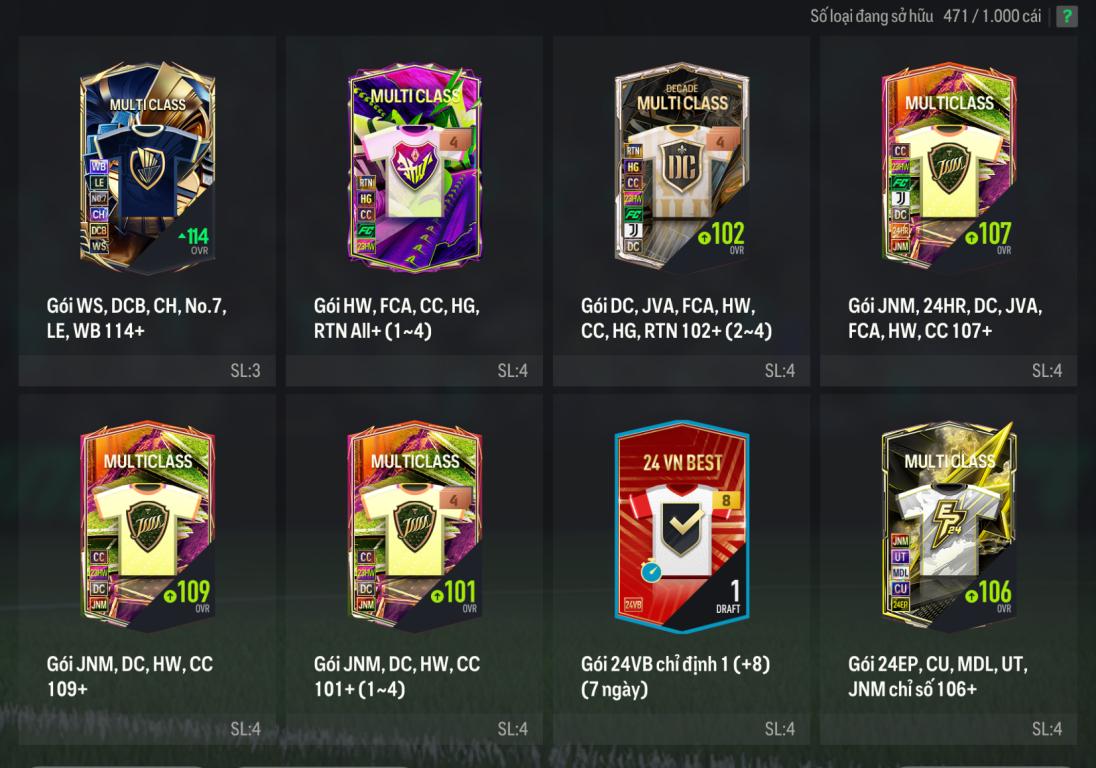The image size is (1096, 768).
Task: Click 'Gói WS, DCB, CH, No.7, LE, WB 114+' label
Action: [x=137, y=318]
